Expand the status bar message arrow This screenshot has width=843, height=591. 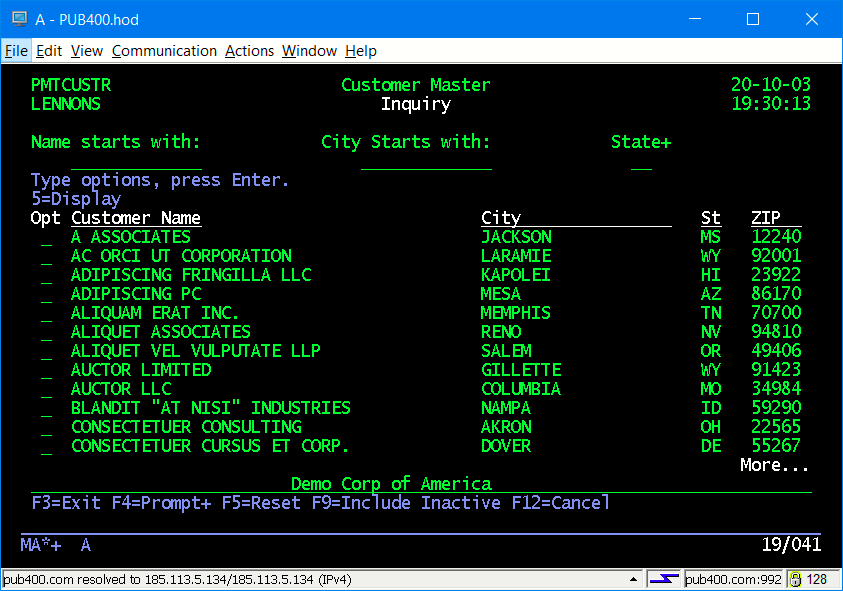click(633, 579)
